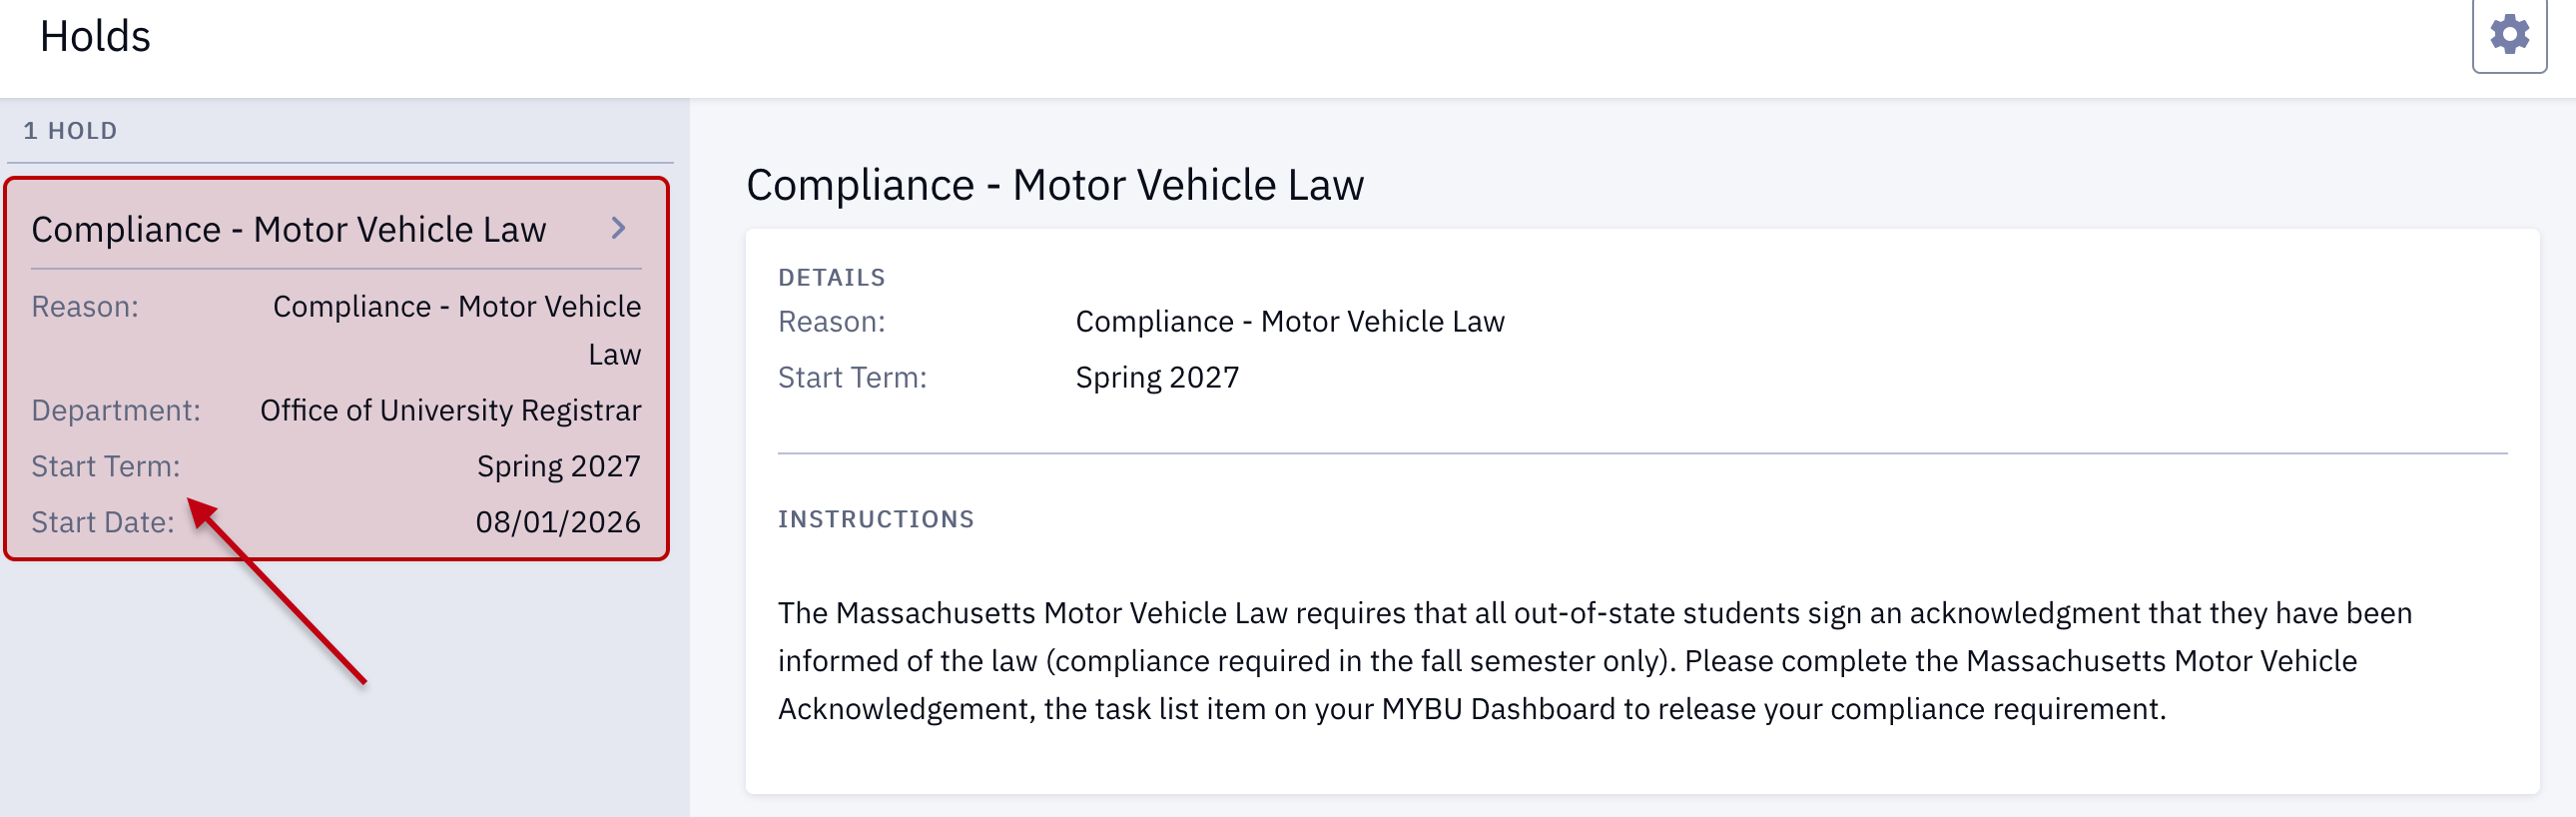Click the Reason label in hold card
This screenshot has height=817, width=2576.
click(85, 306)
